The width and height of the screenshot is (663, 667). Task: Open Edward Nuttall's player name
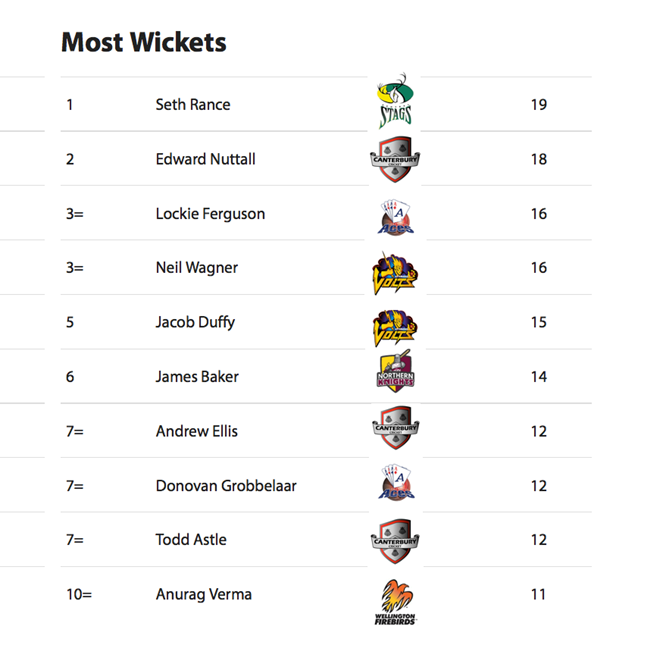(x=205, y=159)
